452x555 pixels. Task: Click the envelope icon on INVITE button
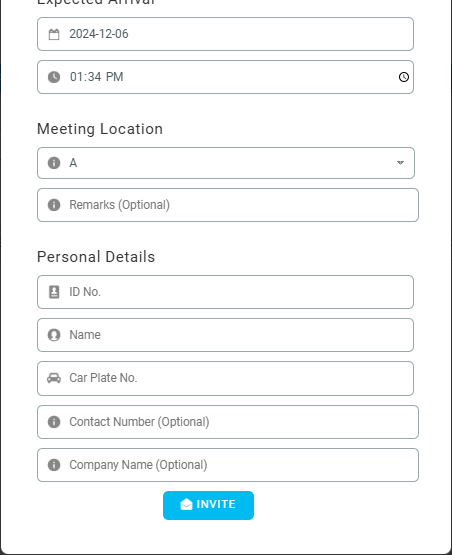[186, 504]
